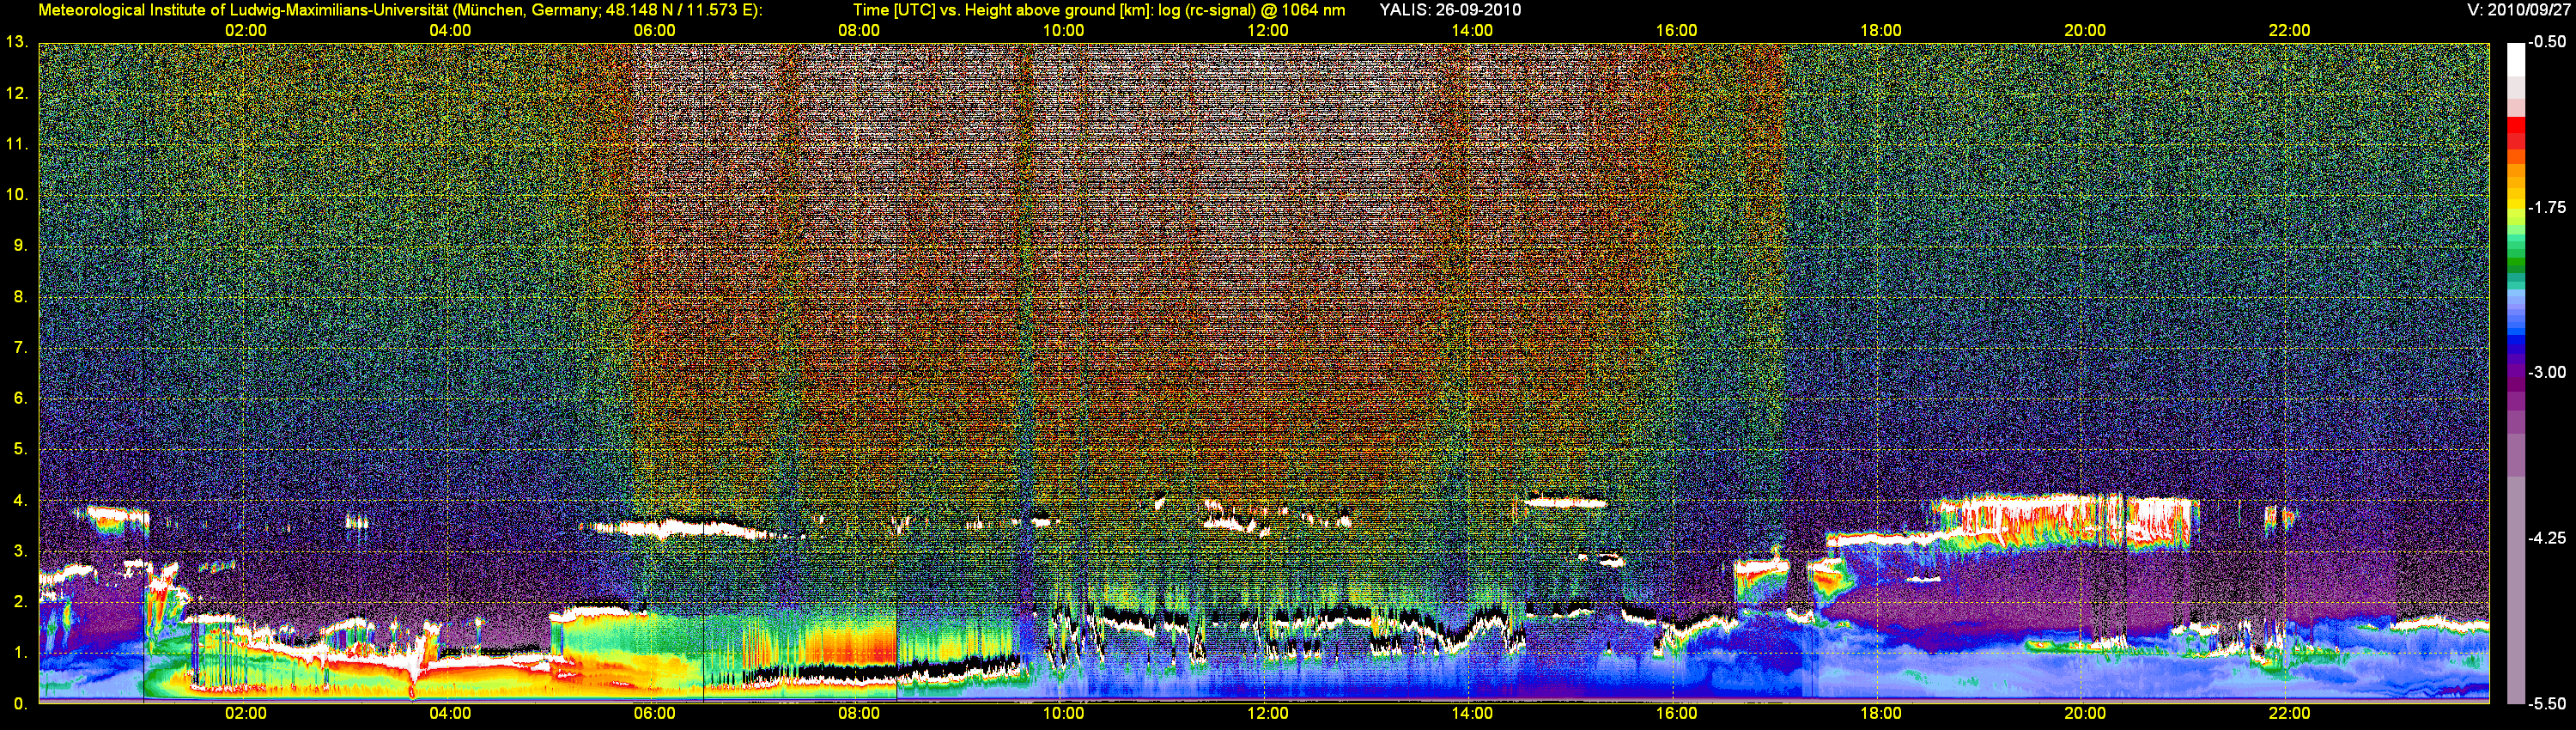Click the 14:00 label on the bottom time axis

(1472, 713)
